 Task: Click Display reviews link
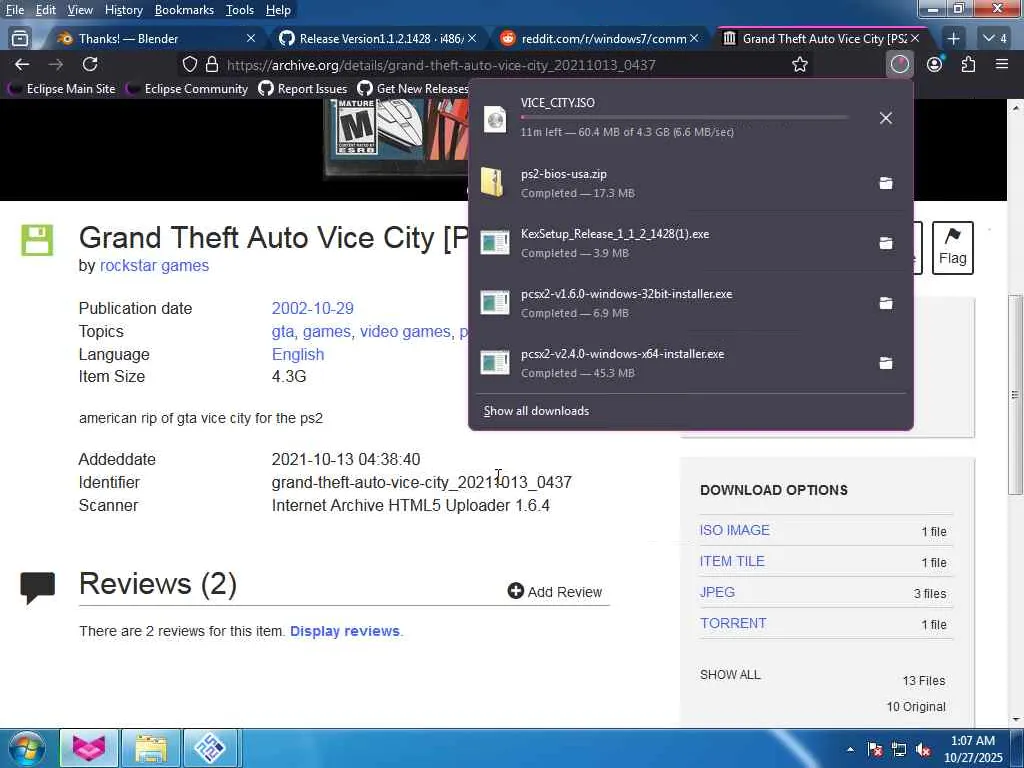pyautogui.click(x=345, y=632)
